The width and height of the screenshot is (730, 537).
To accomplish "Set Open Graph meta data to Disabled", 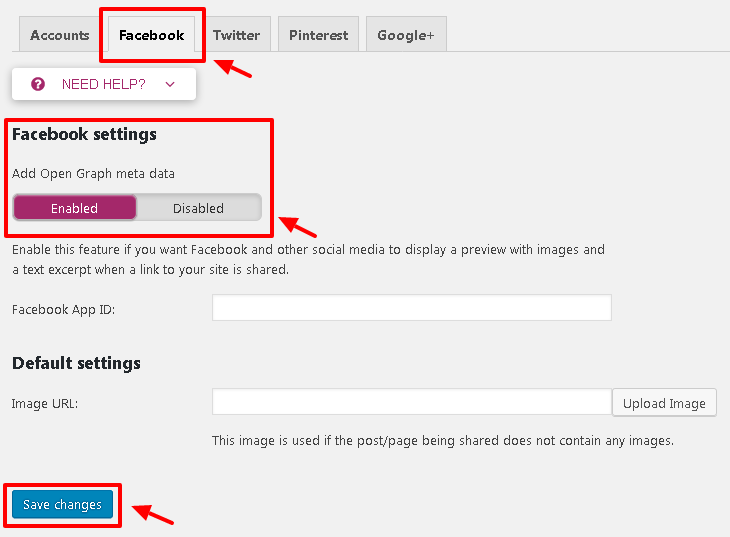I will (x=199, y=208).
